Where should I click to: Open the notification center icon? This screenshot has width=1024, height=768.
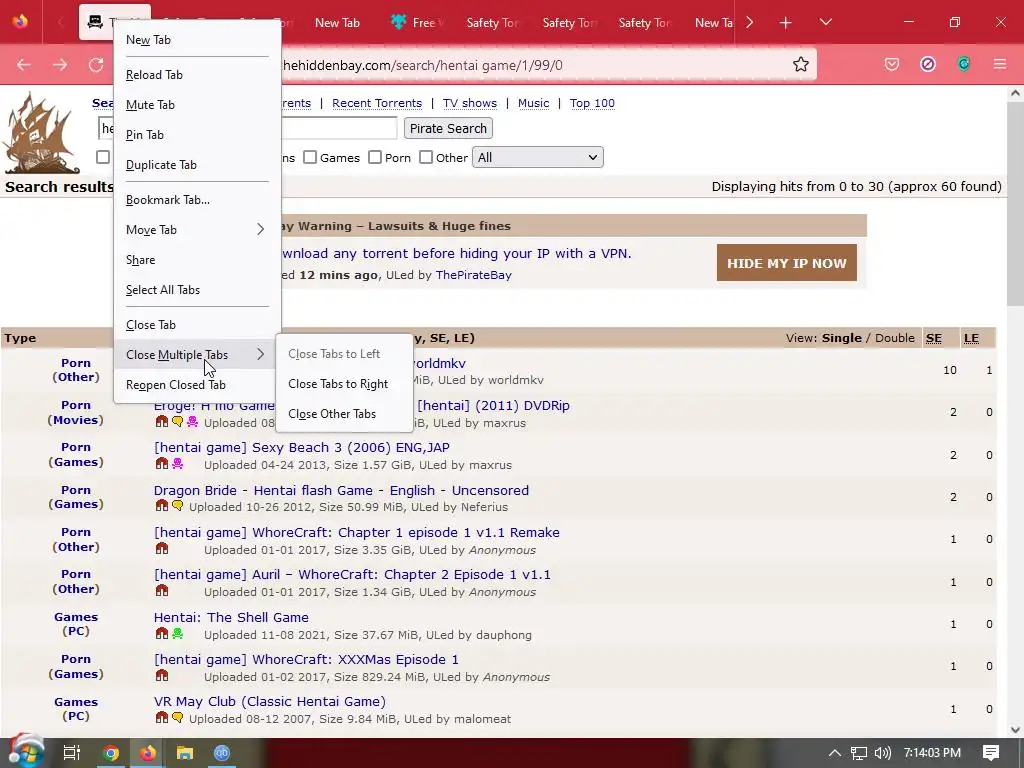coord(991,753)
